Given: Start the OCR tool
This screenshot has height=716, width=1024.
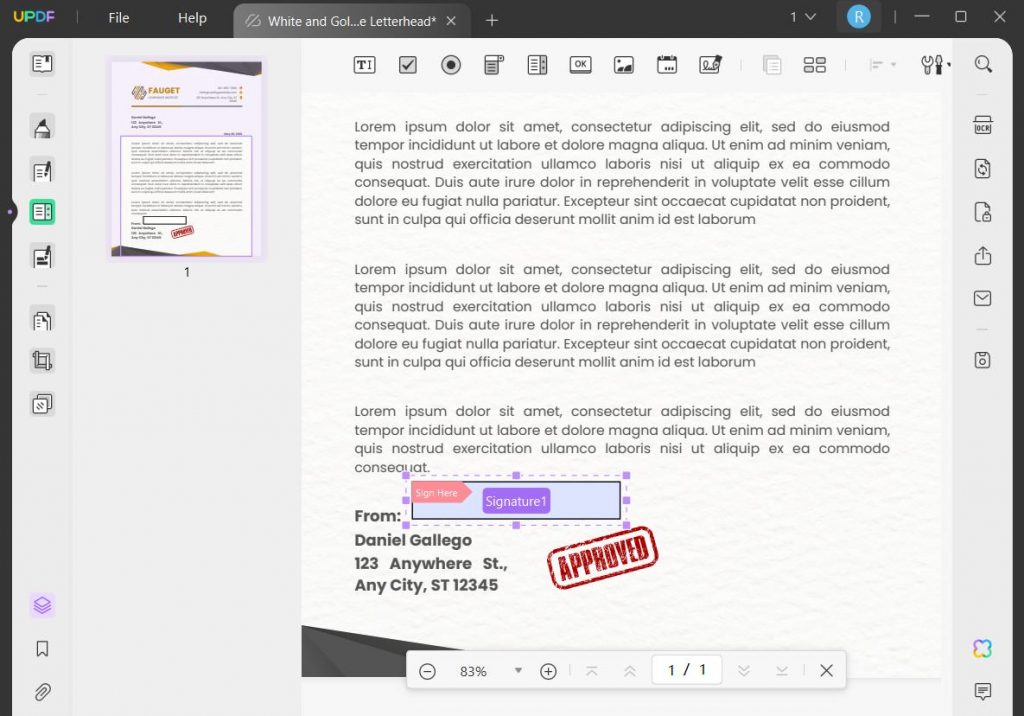Looking at the screenshot, I should click(983, 124).
